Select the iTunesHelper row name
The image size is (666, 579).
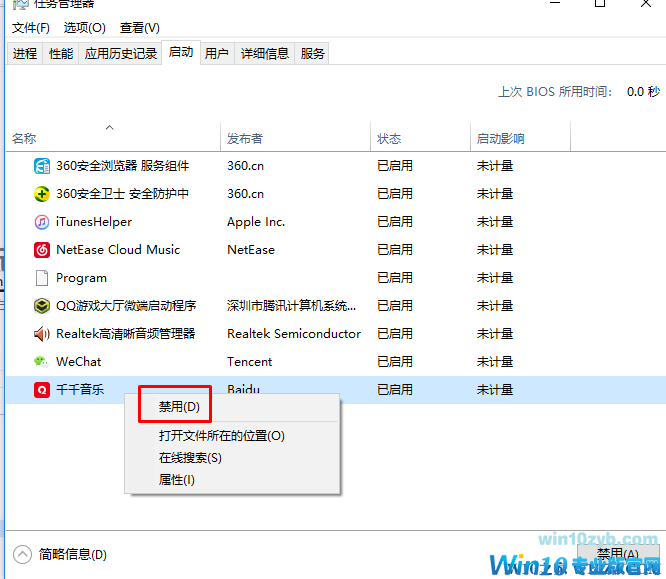tap(94, 222)
